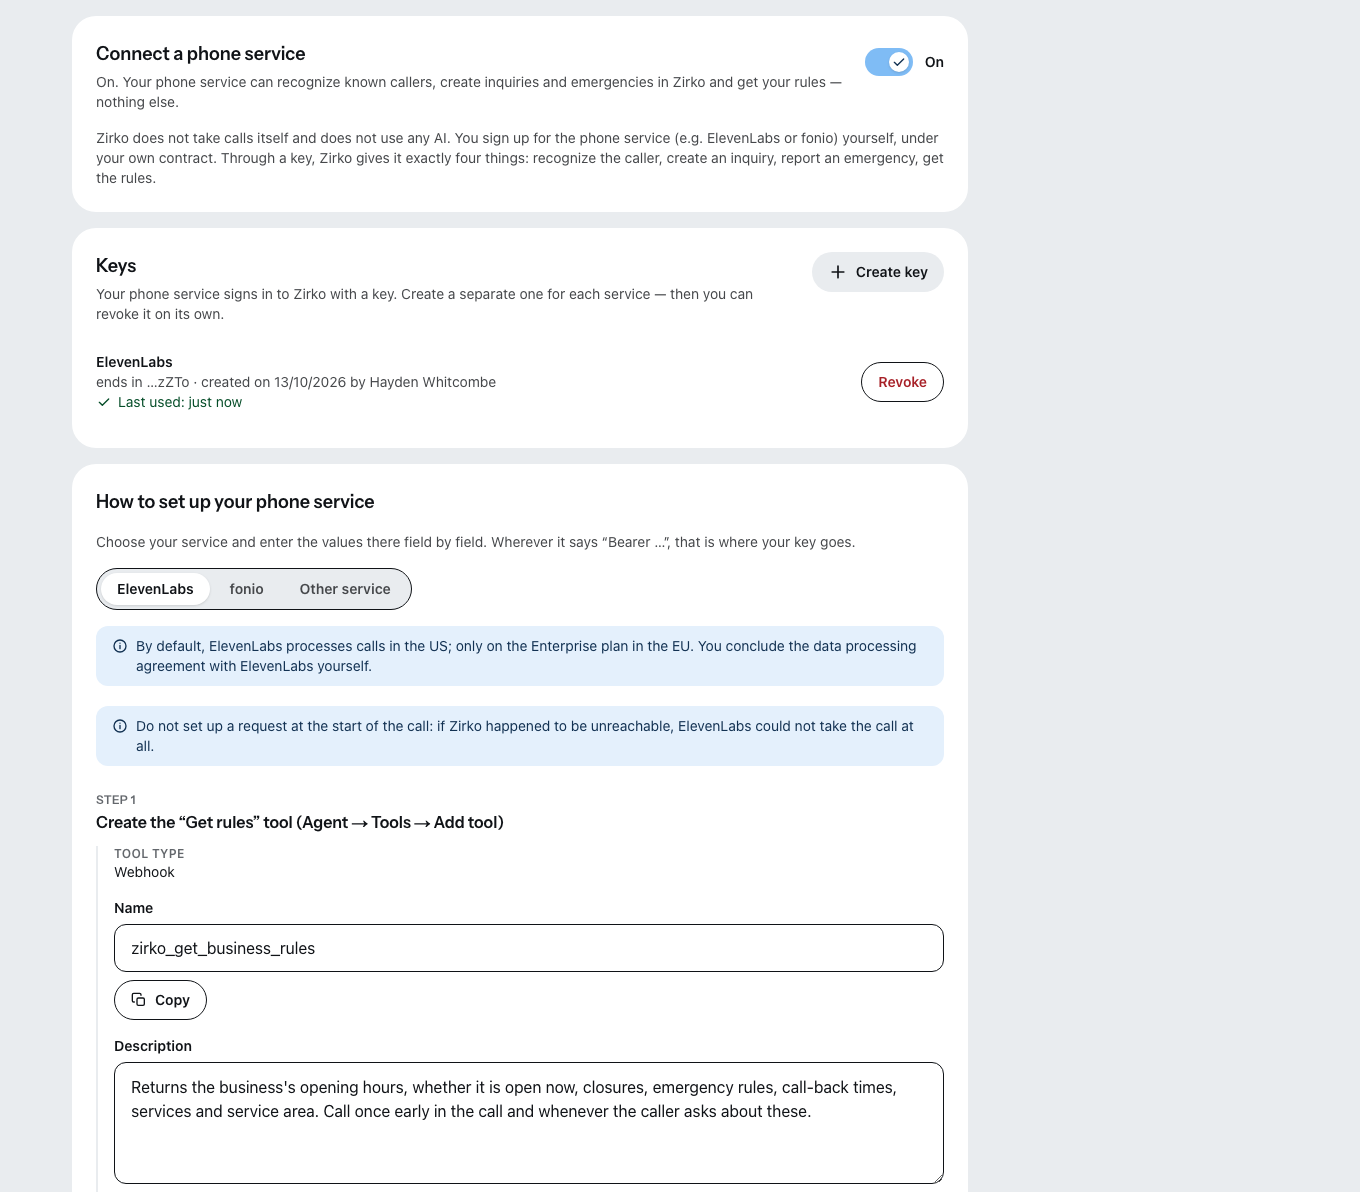Click the ElevenLabs key name in Keys list
Image resolution: width=1360 pixels, height=1192 pixels.
pos(134,362)
